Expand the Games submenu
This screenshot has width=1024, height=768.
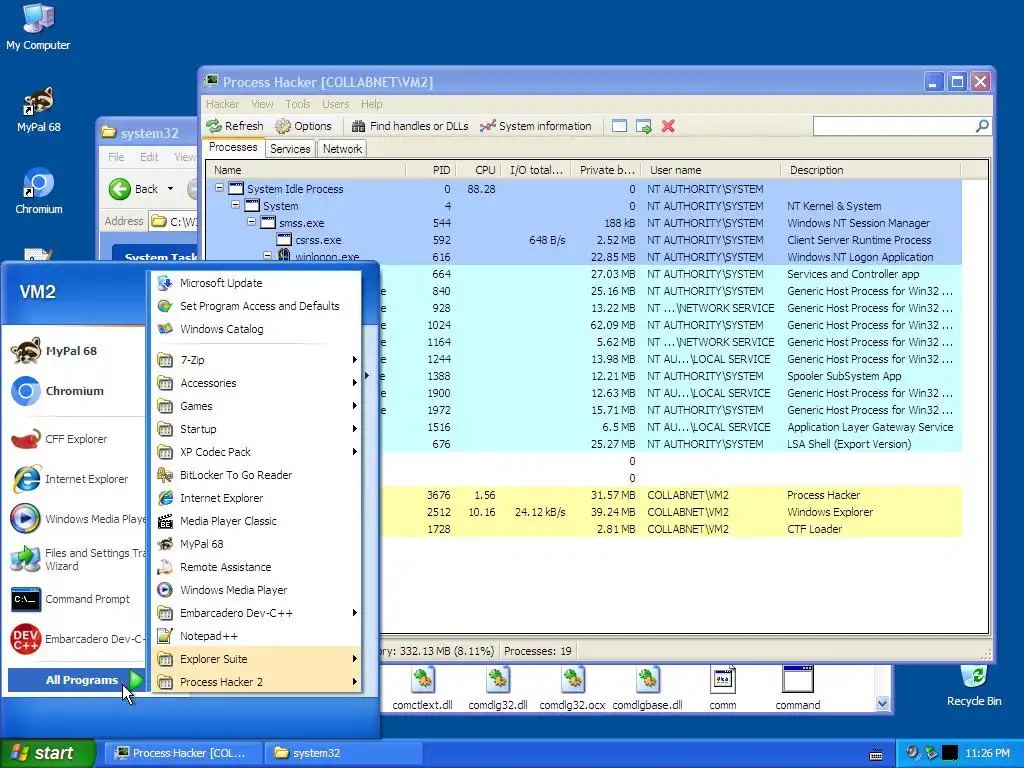pos(257,406)
